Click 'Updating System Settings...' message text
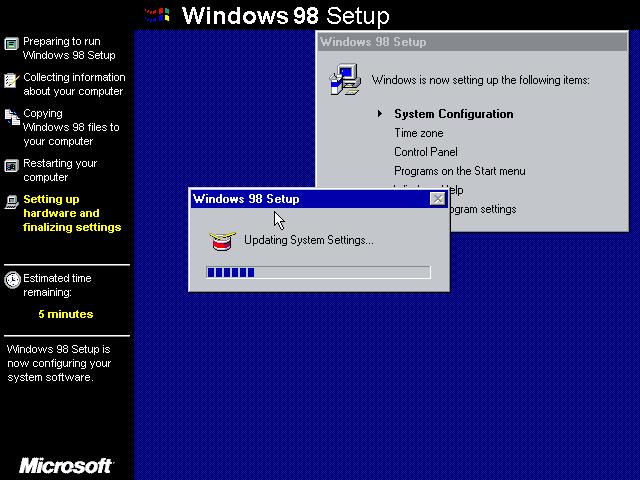The width and height of the screenshot is (640, 480). coord(309,240)
